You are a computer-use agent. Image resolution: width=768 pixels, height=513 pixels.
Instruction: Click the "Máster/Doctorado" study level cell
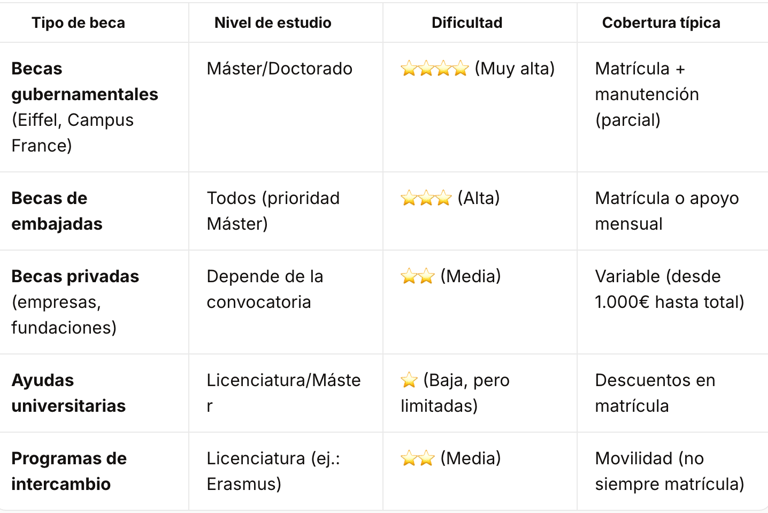[279, 69]
